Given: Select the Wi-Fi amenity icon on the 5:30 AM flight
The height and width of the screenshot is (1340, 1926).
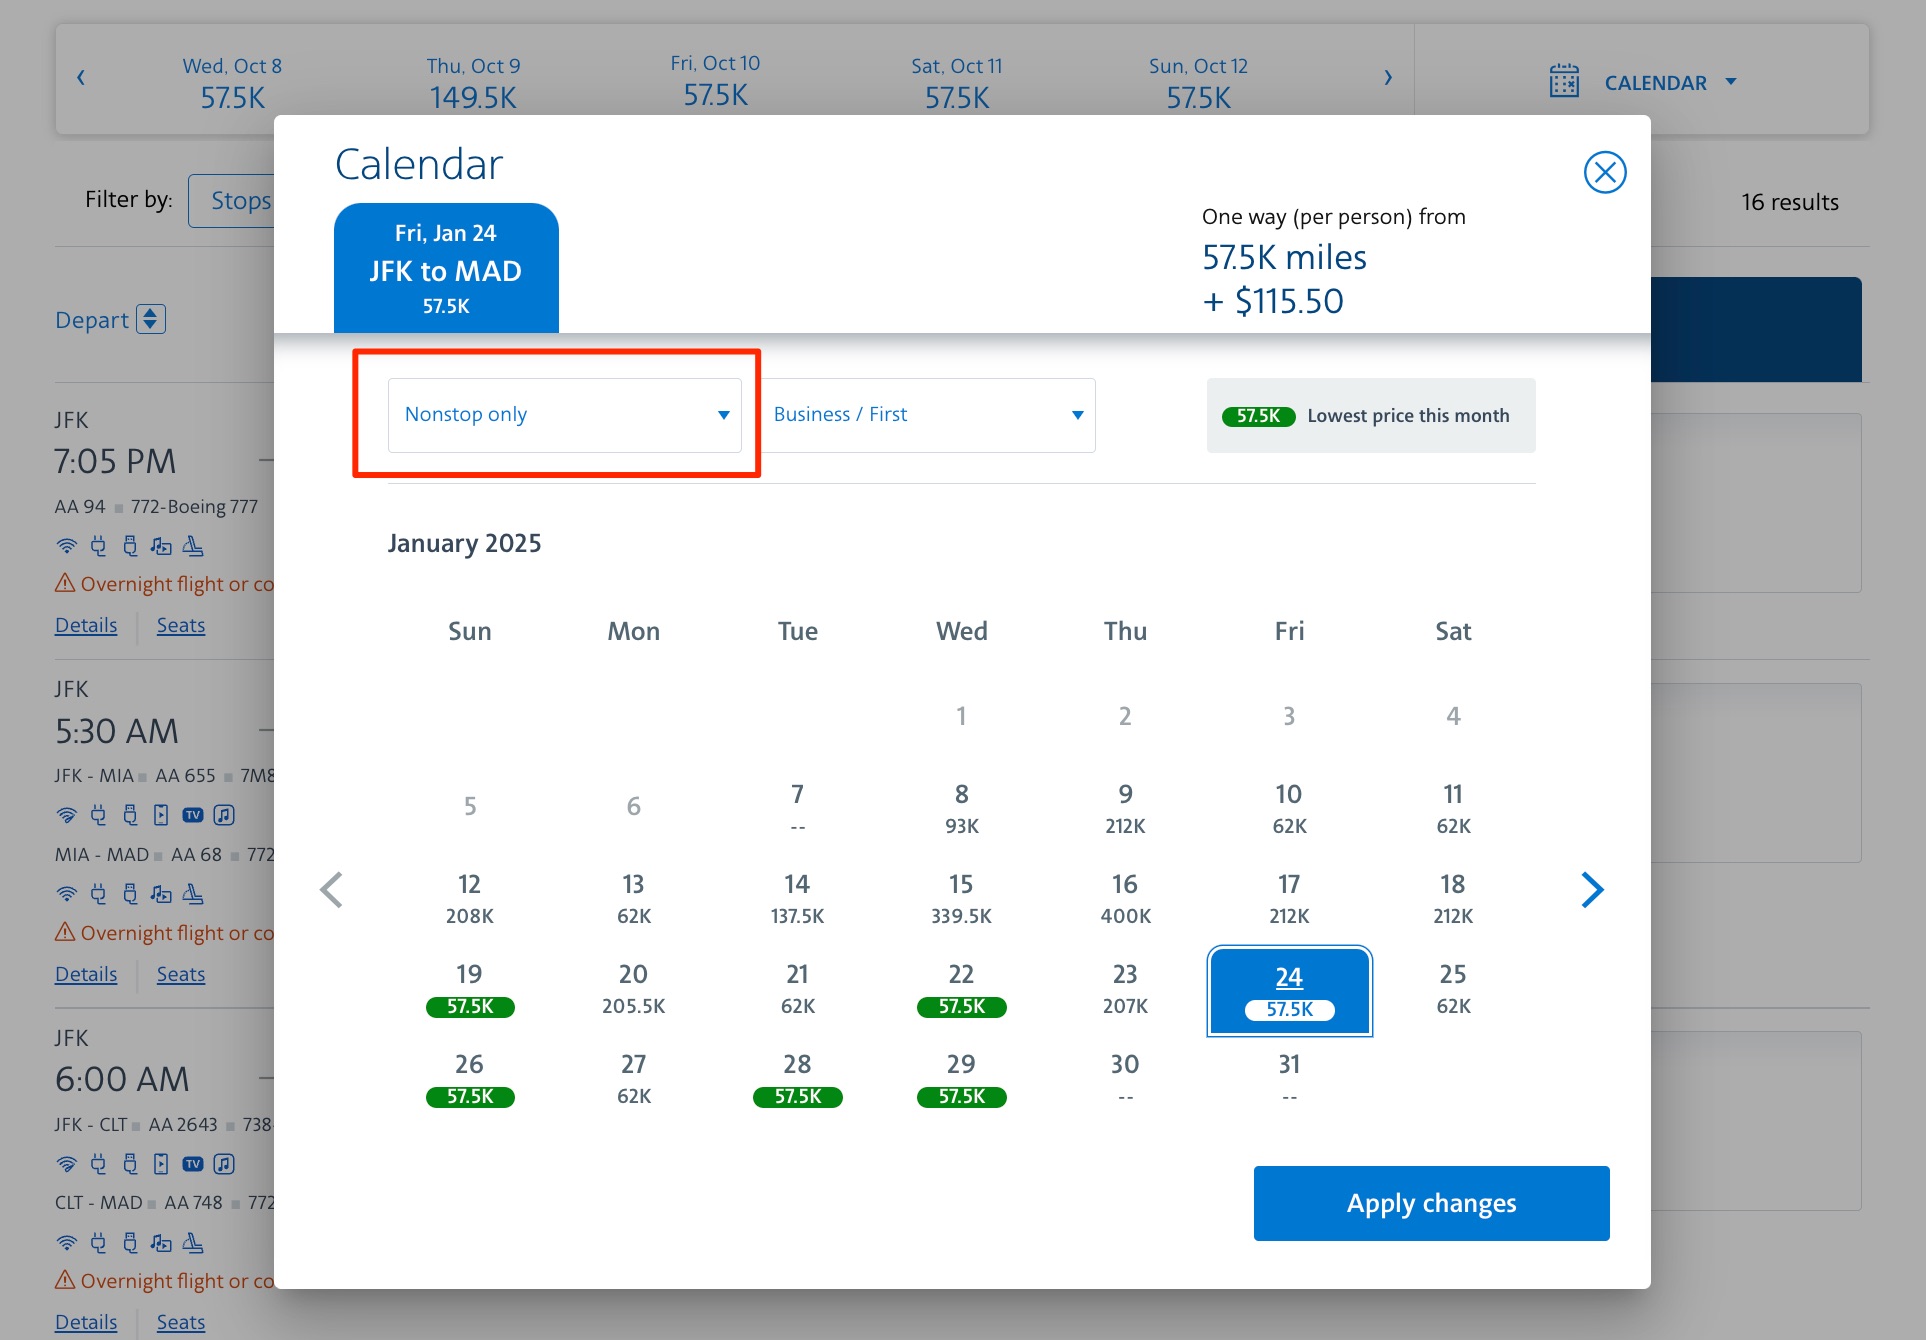Looking at the screenshot, I should click(67, 814).
